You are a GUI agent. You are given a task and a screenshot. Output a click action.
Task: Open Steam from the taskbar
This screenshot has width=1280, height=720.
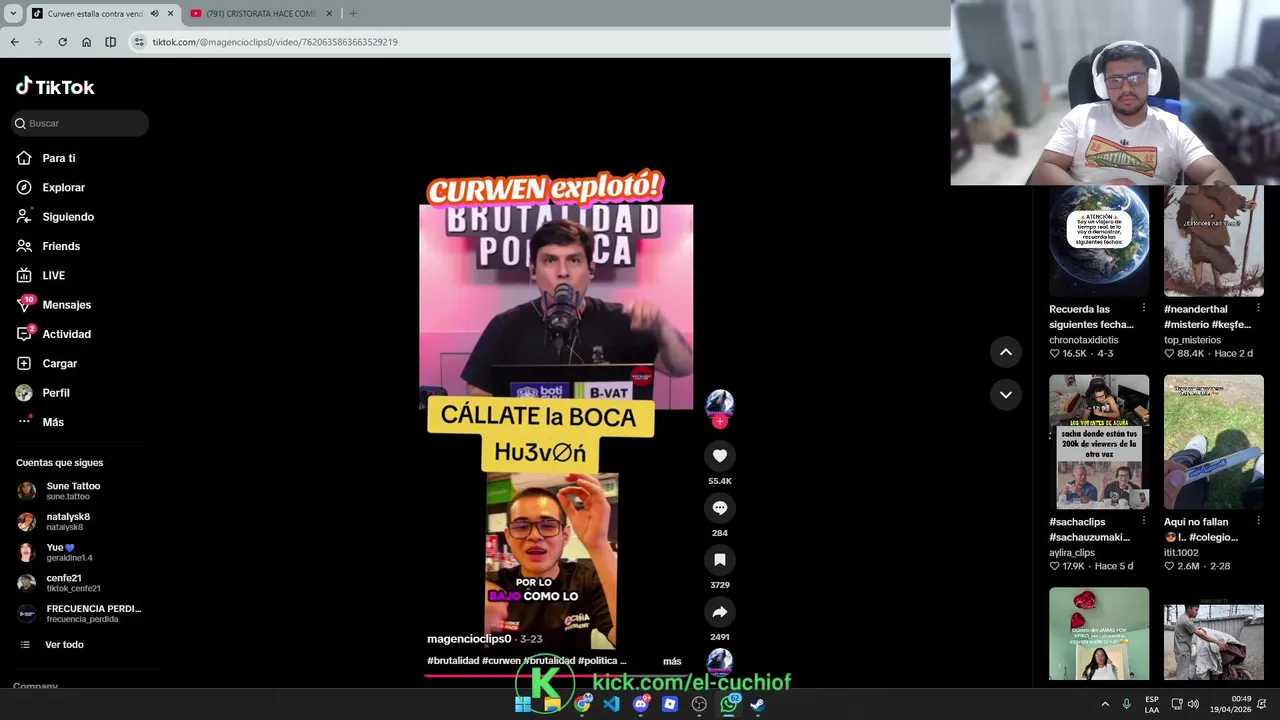(x=758, y=704)
